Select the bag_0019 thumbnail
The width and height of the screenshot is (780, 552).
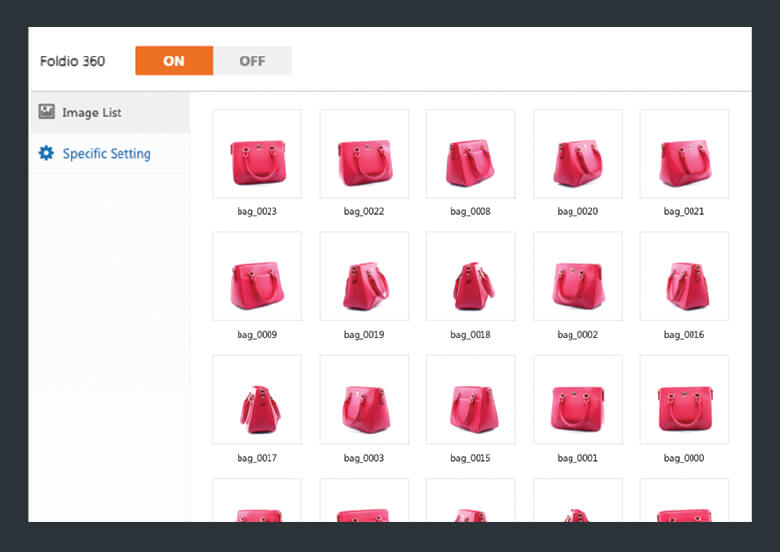coord(364,276)
